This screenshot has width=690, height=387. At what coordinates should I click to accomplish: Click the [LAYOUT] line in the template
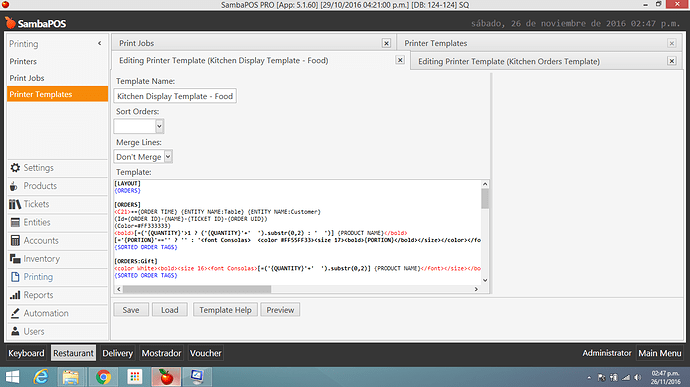coord(128,183)
